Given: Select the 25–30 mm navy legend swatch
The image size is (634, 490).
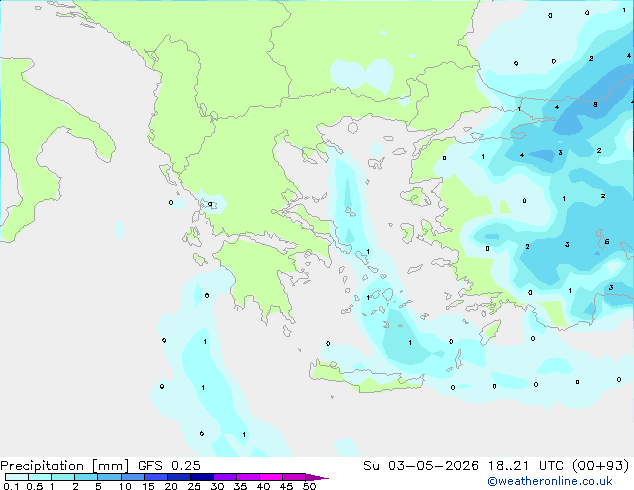Looking at the screenshot, I should point(201,477).
